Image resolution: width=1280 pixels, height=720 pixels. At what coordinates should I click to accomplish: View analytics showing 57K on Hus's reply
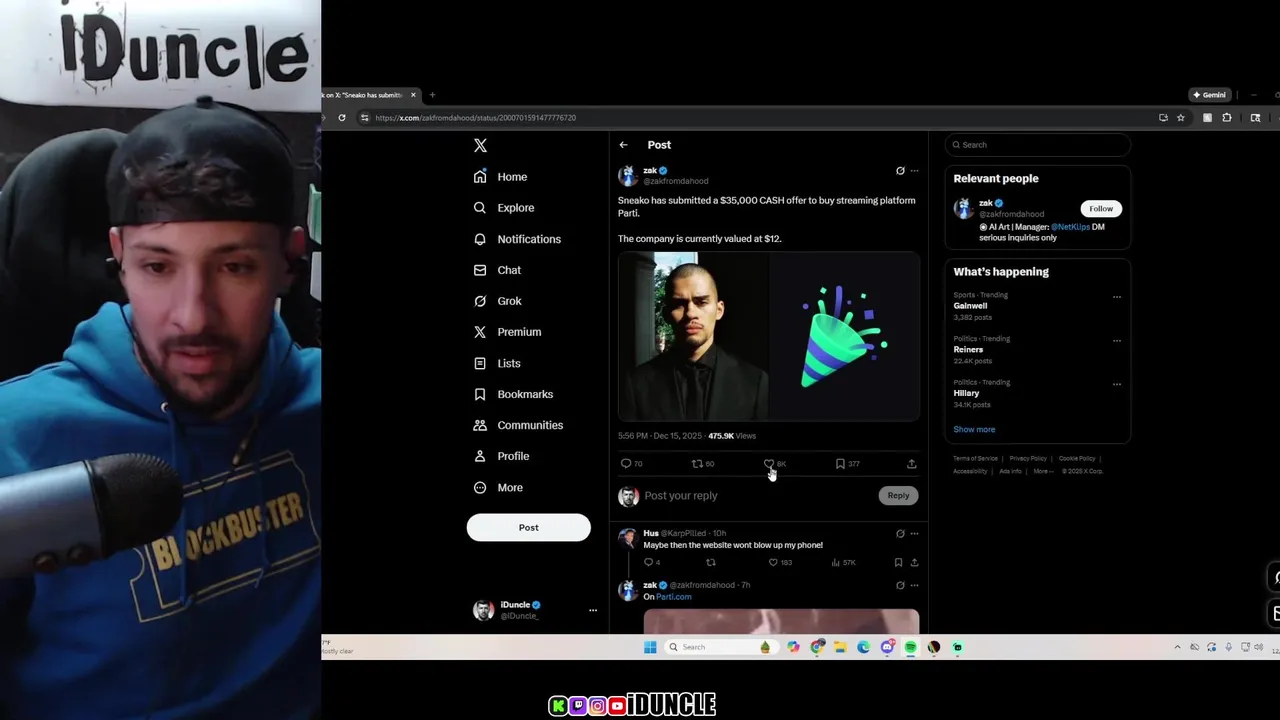coord(843,562)
